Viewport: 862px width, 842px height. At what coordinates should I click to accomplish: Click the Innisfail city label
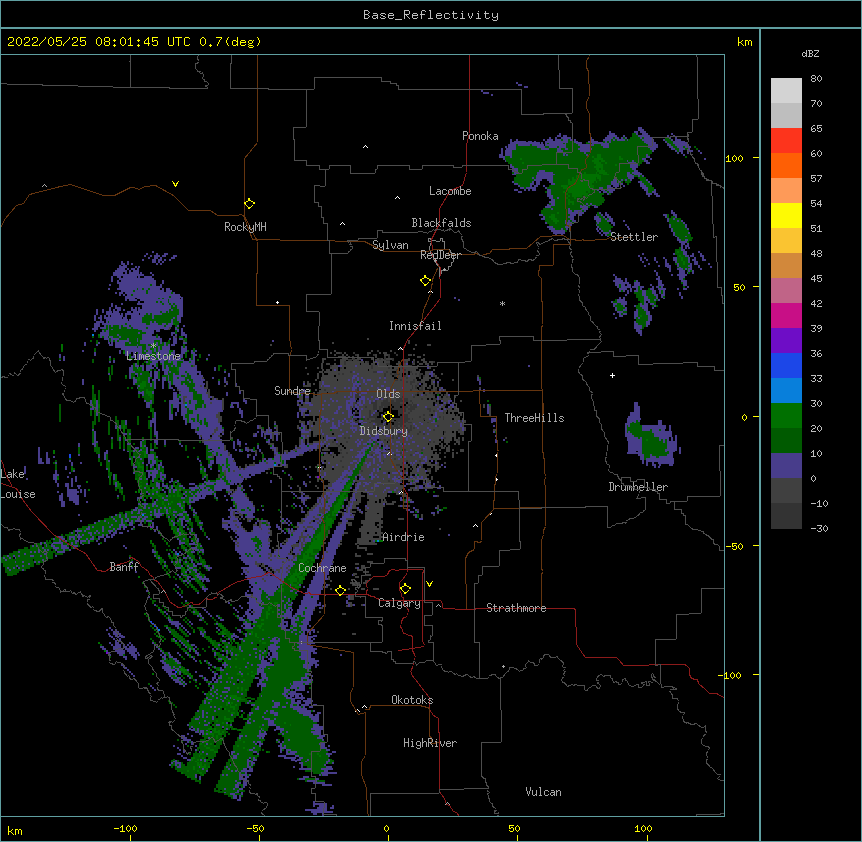point(415,326)
